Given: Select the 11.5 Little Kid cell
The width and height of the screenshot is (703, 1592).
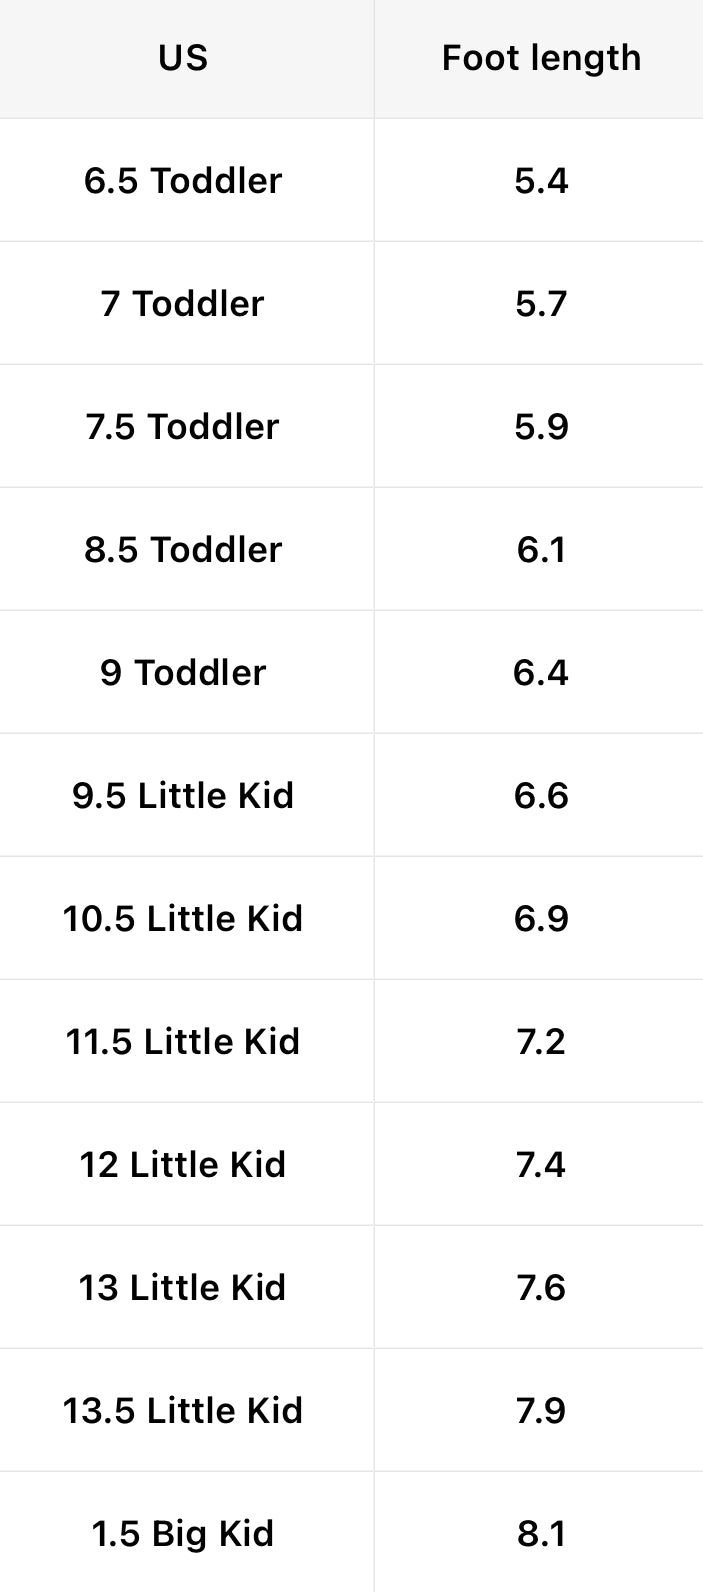Looking at the screenshot, I should tap(183, 1042).
